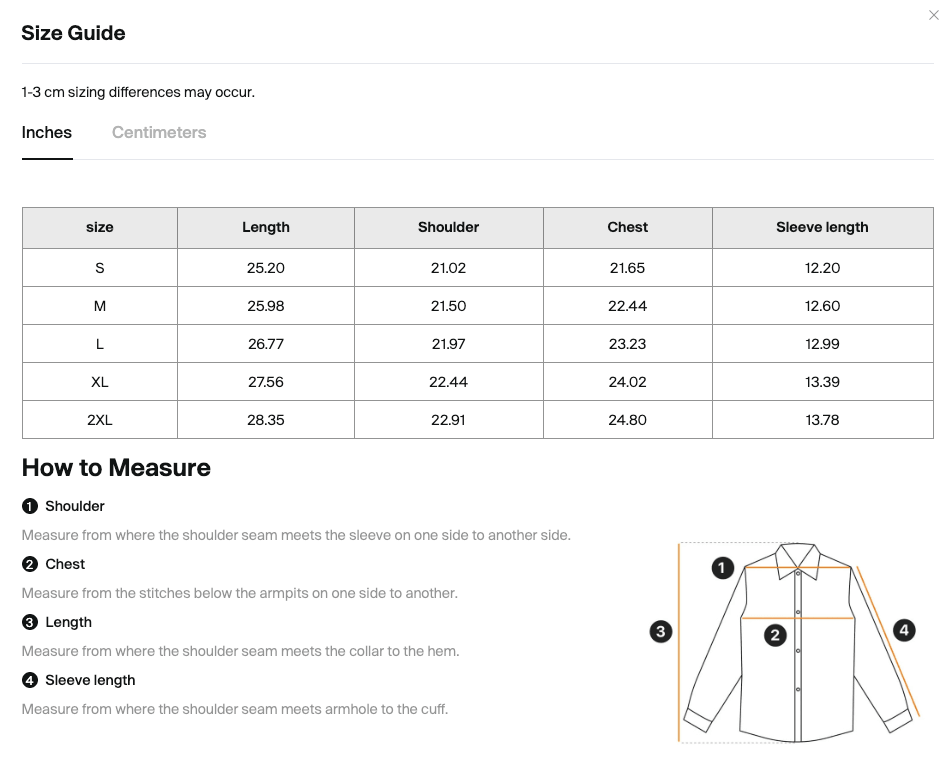This screenshot has width=947, height=770.
Task: Click the 'Chest' measuring instruction heading
Action: [65, 564]
